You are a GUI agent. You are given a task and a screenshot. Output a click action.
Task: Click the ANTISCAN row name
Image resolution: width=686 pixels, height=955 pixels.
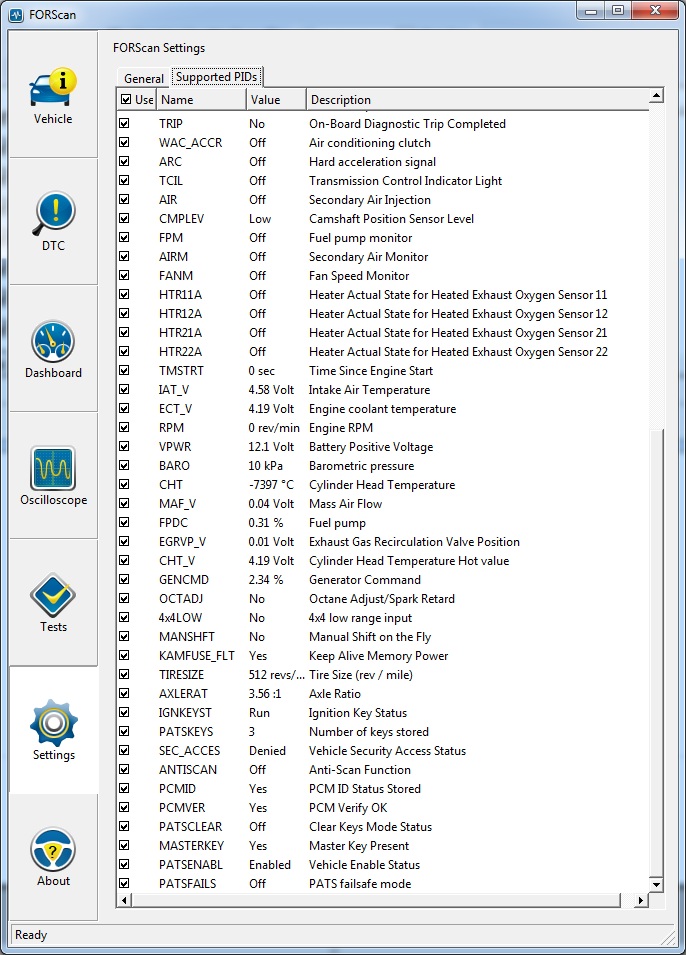point(188,769)
